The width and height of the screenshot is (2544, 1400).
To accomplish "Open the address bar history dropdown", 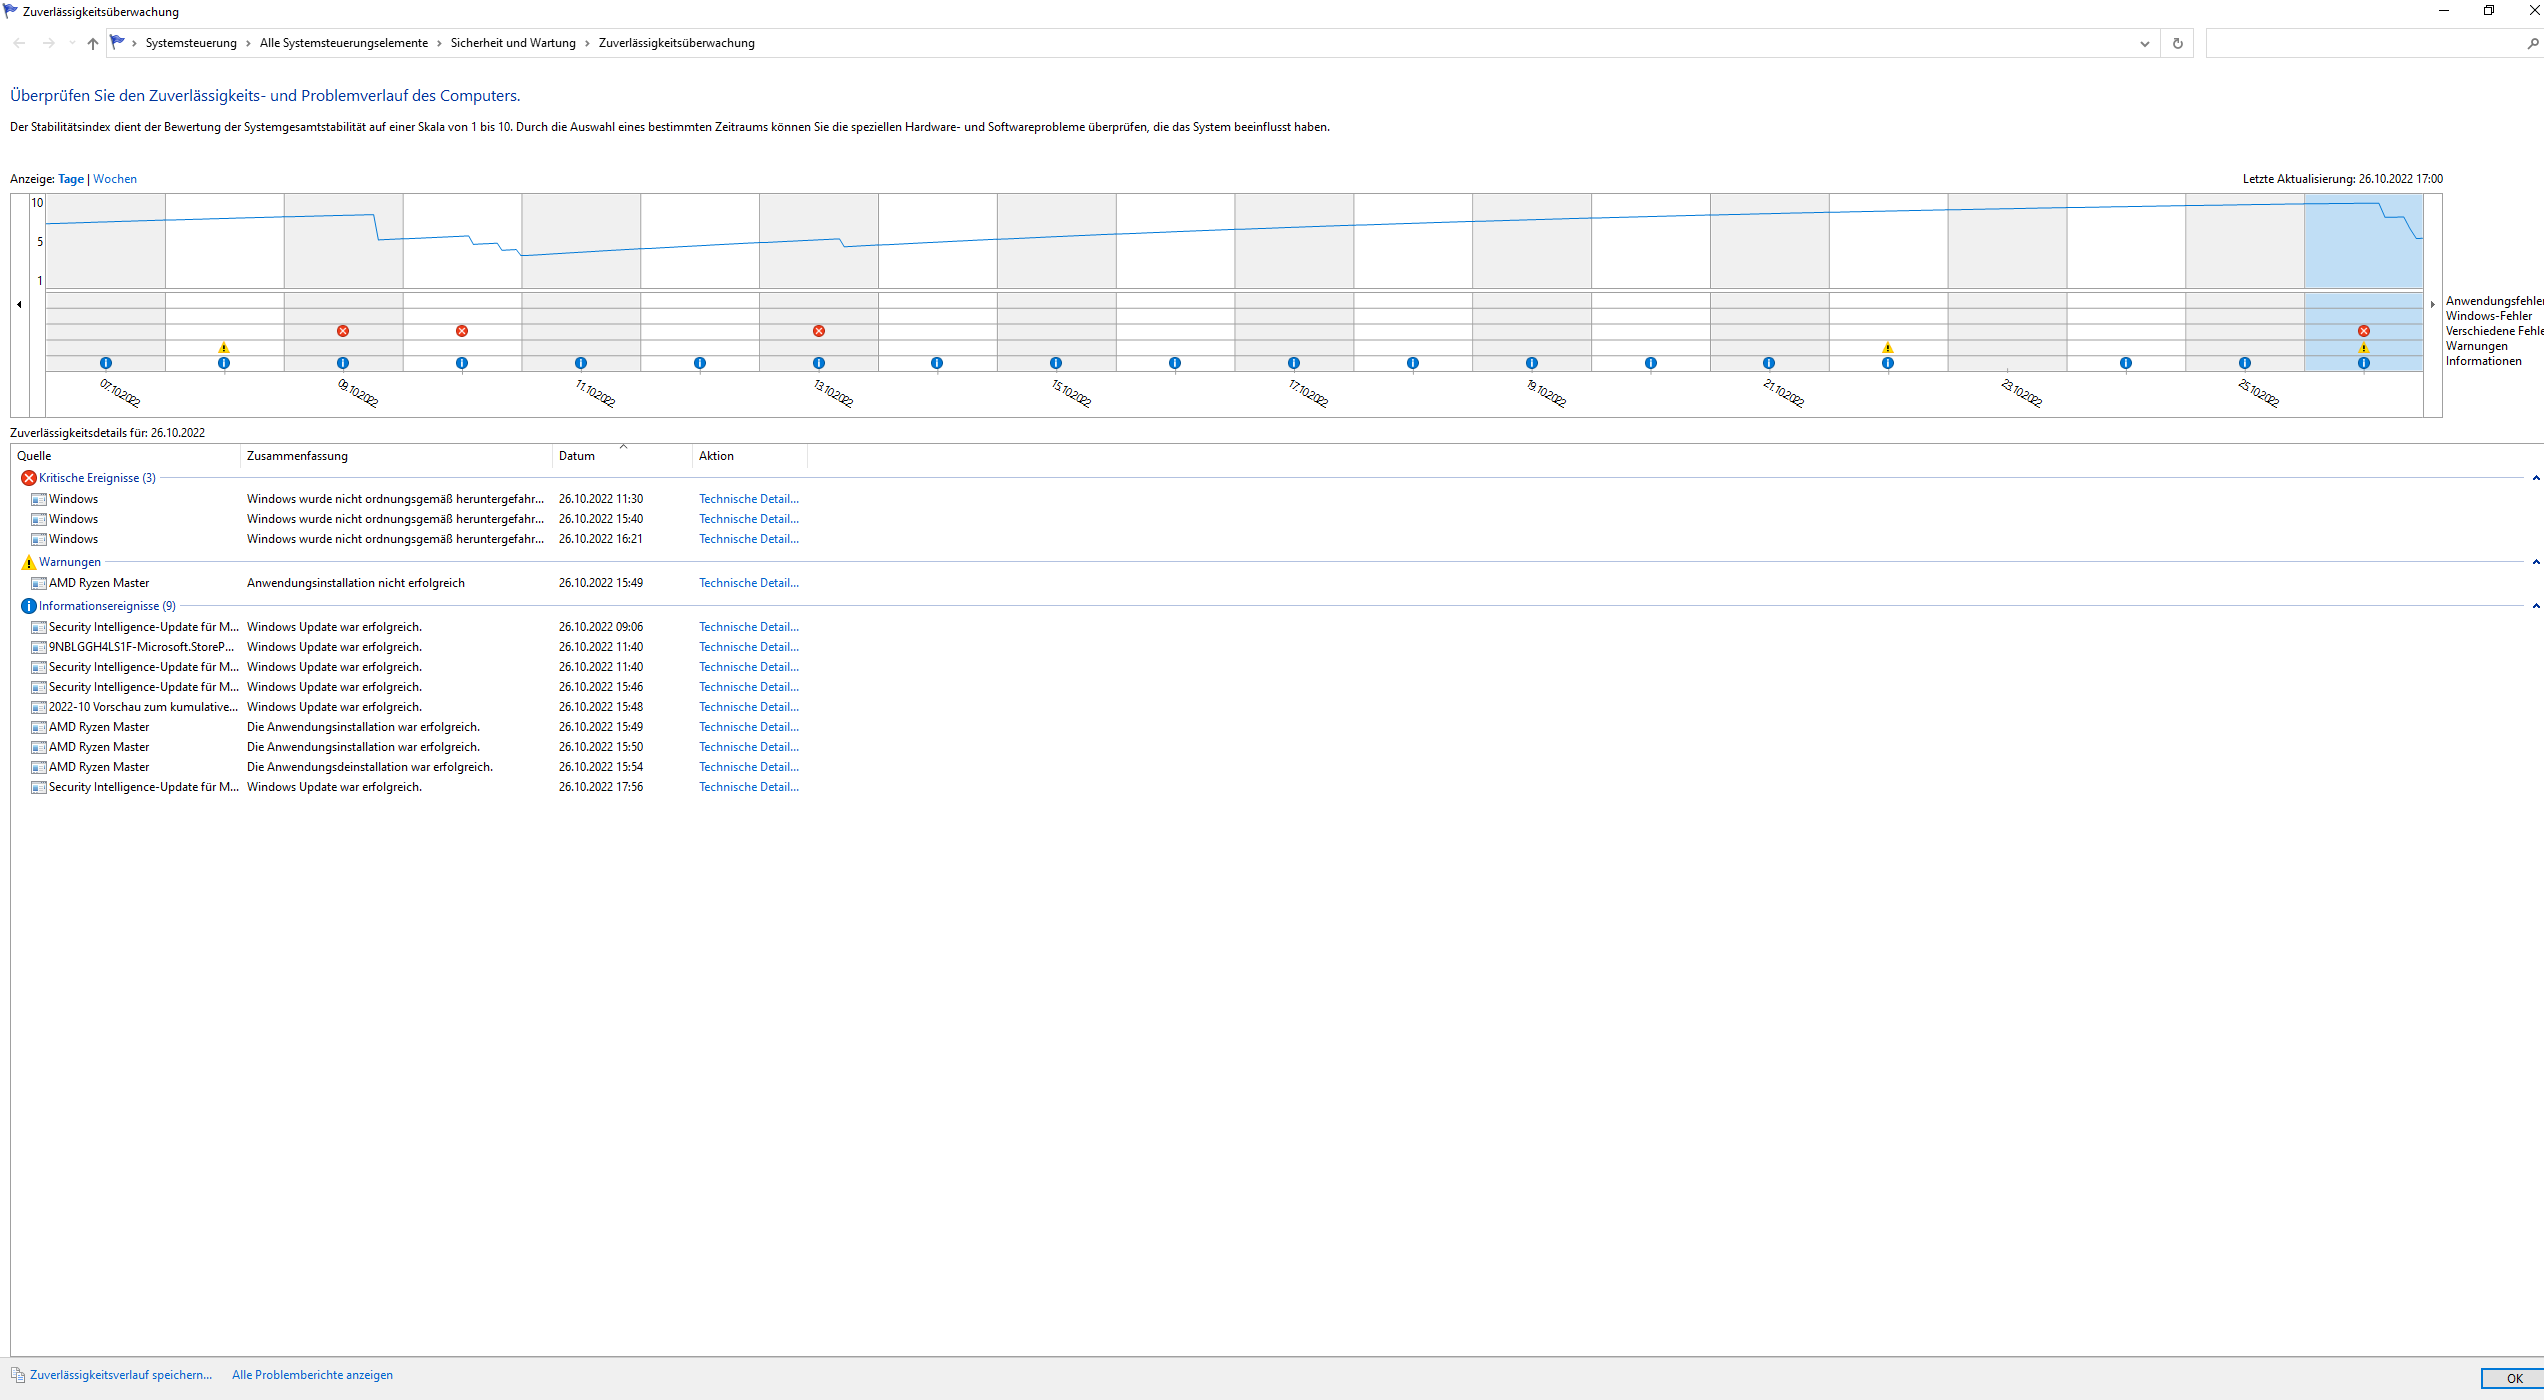I will [x=2145, y=43].
